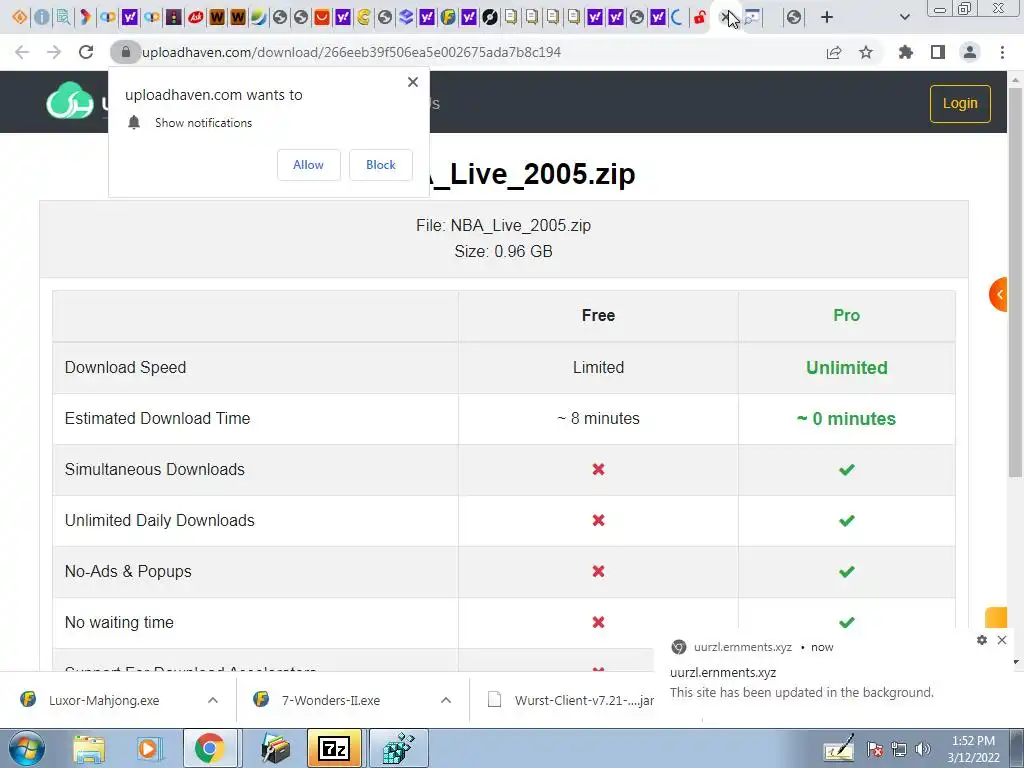
Task: View site information via the padlock icon
Action: pos(125,52)
